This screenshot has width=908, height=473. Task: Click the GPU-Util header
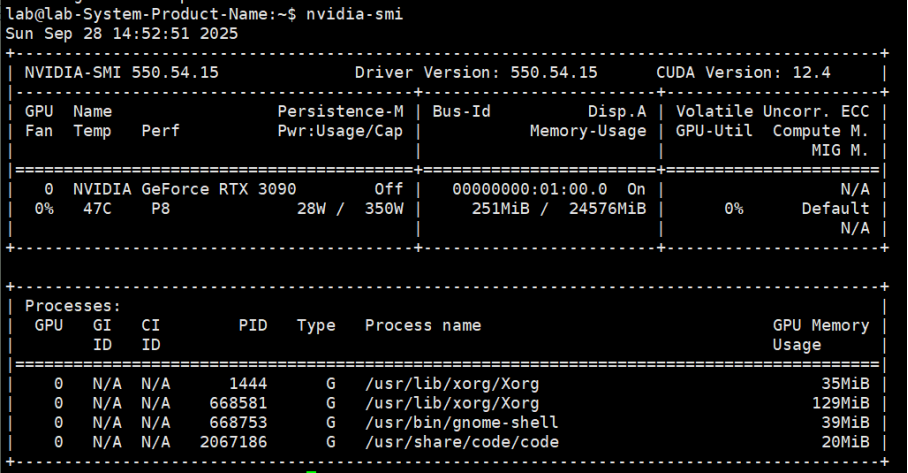point(714,131)
